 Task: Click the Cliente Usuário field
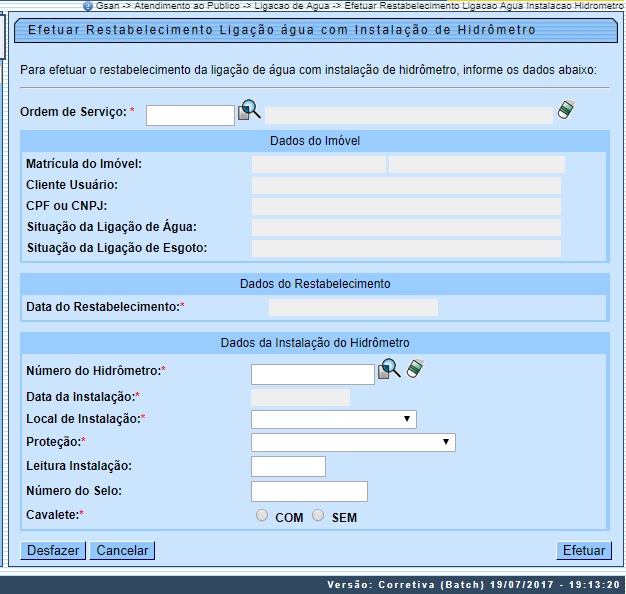406,185
